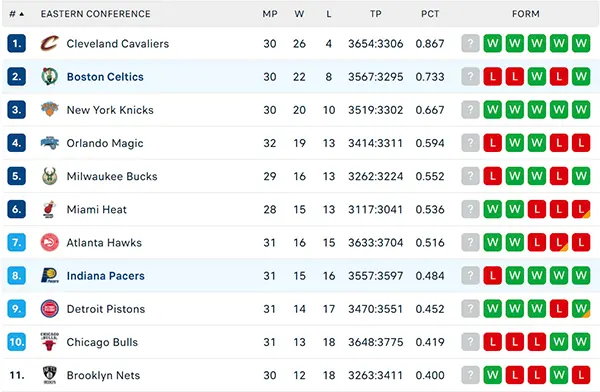Viewport: 600px width, 392px height.
Task: Open the Boston Celtics logo icon
Action: (x=50, y=77)
